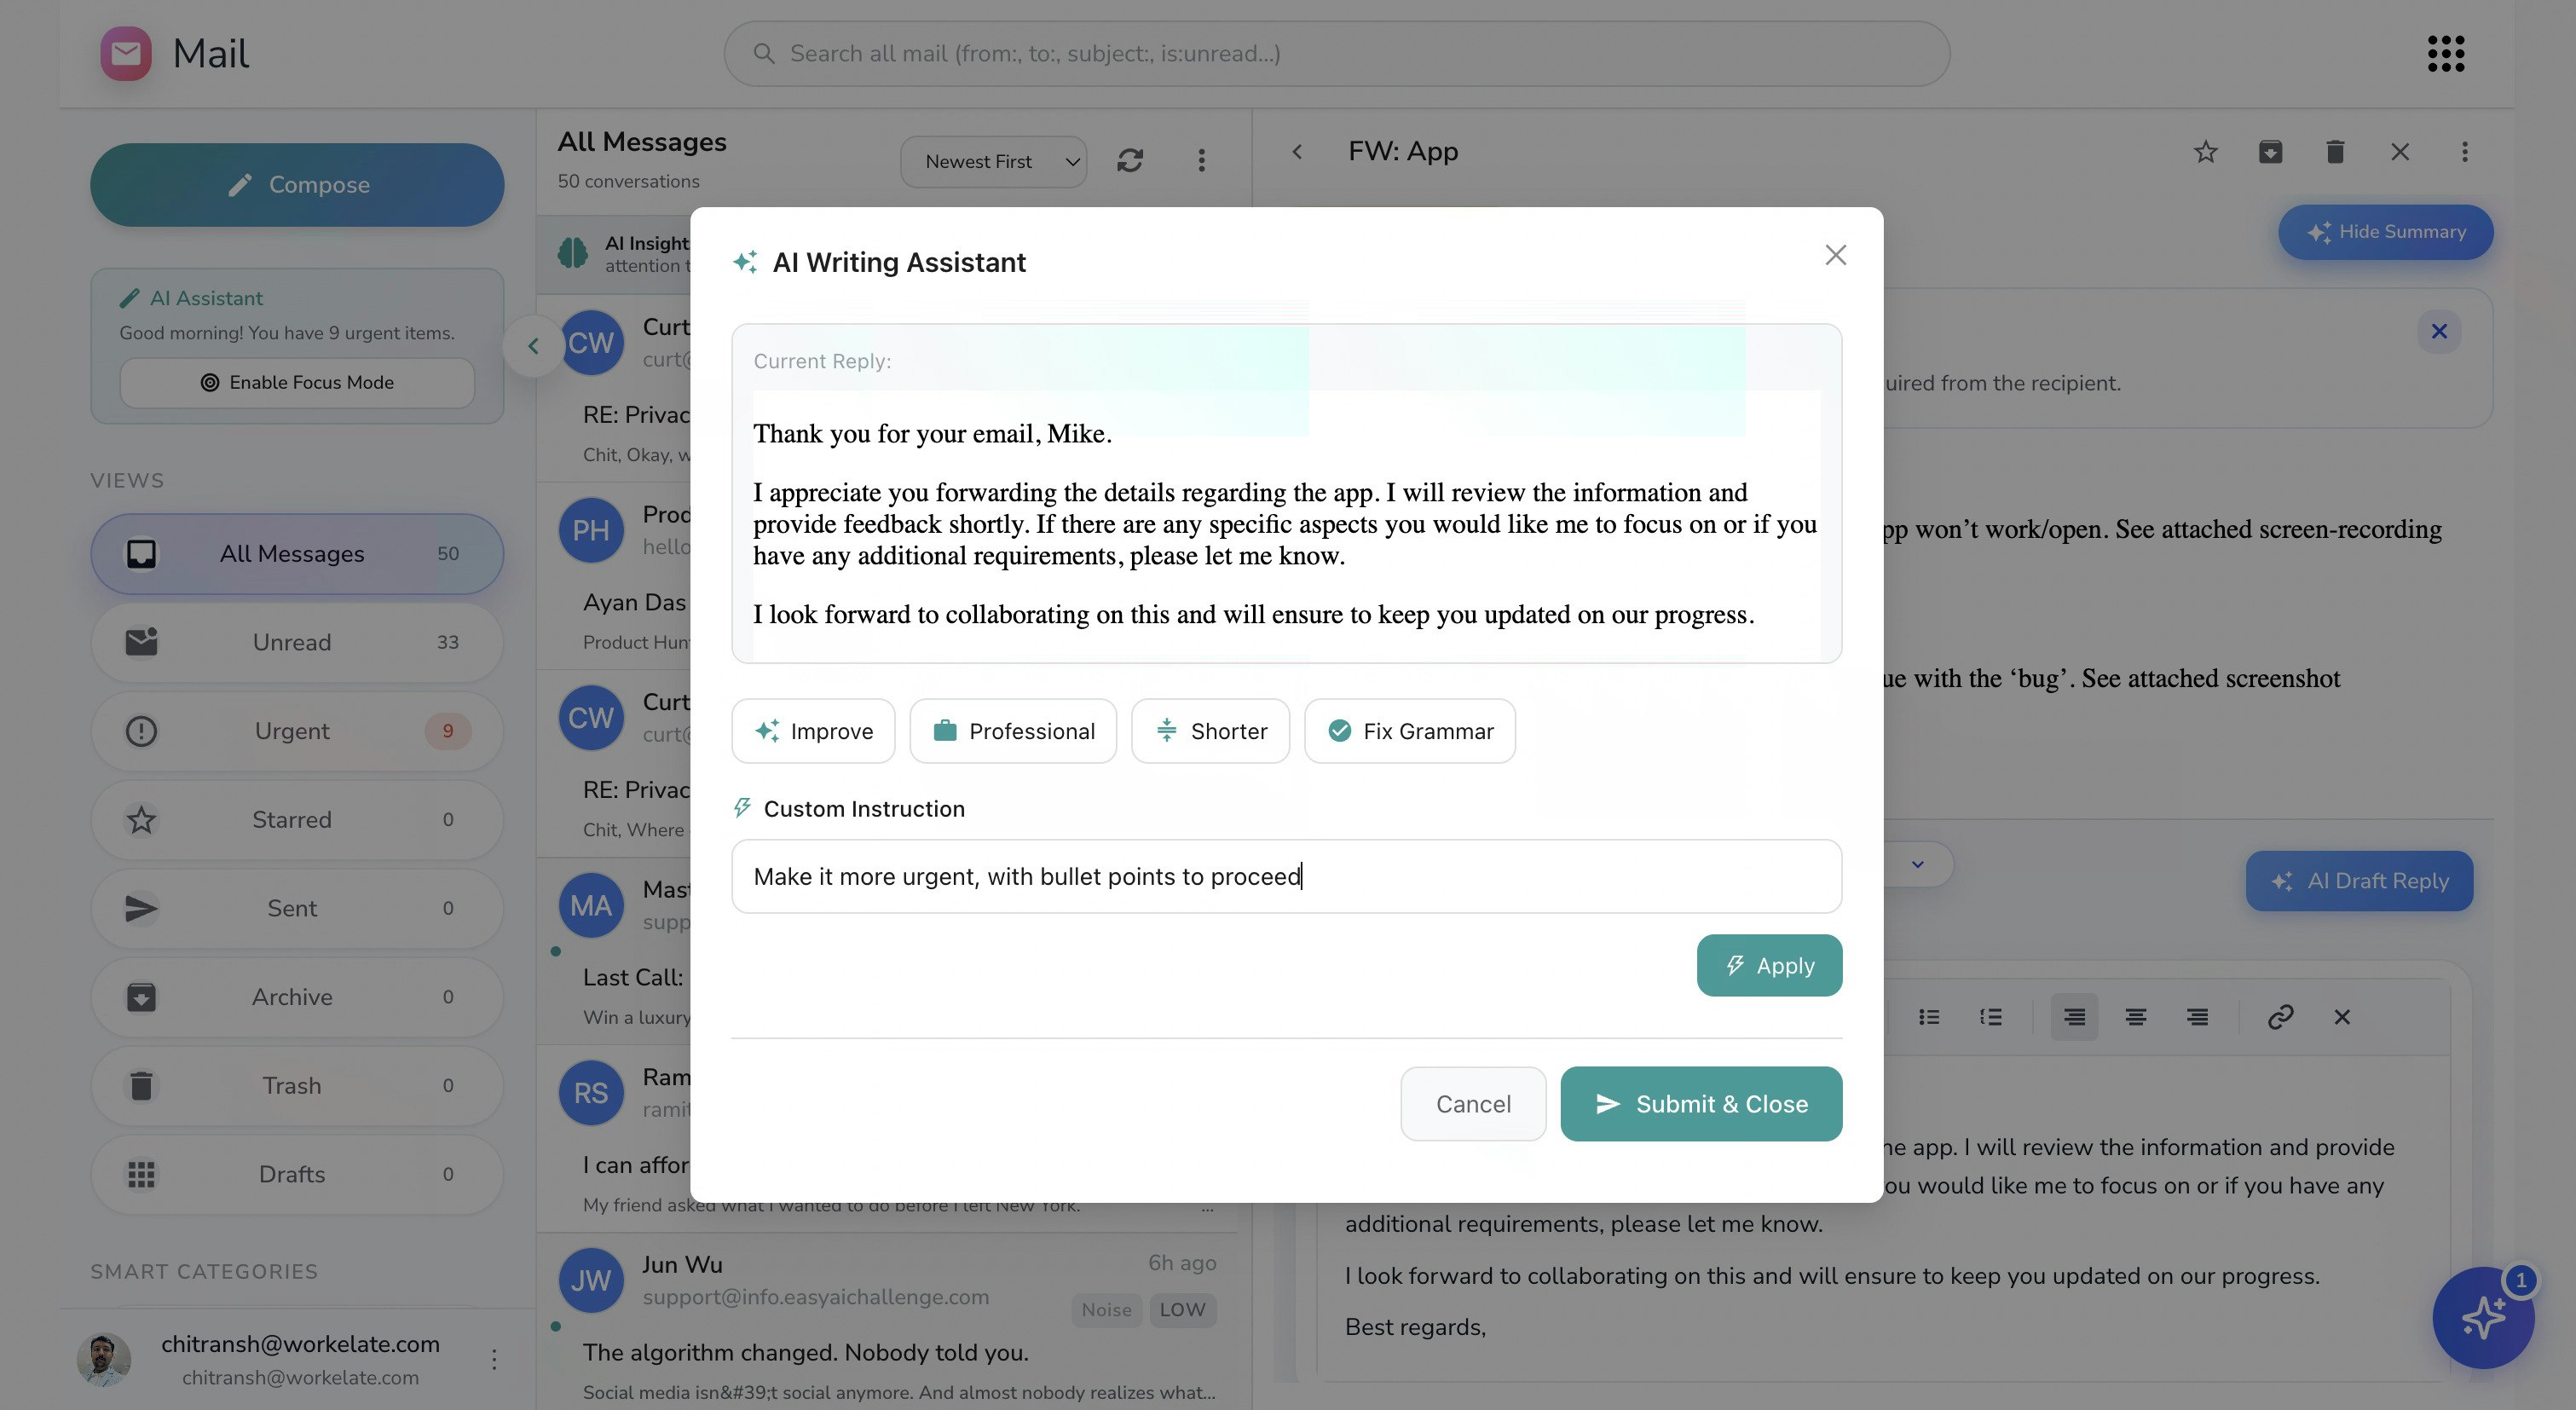This screenshot has height=1410, width=2576.
Task: Open floating AI sparkle assistant button
Action: pyautogui.click(x=2482, y=1317)
